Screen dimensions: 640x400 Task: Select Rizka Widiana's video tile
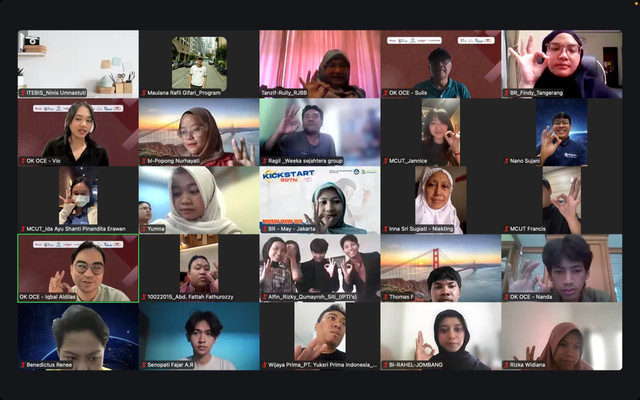[562, 336]
